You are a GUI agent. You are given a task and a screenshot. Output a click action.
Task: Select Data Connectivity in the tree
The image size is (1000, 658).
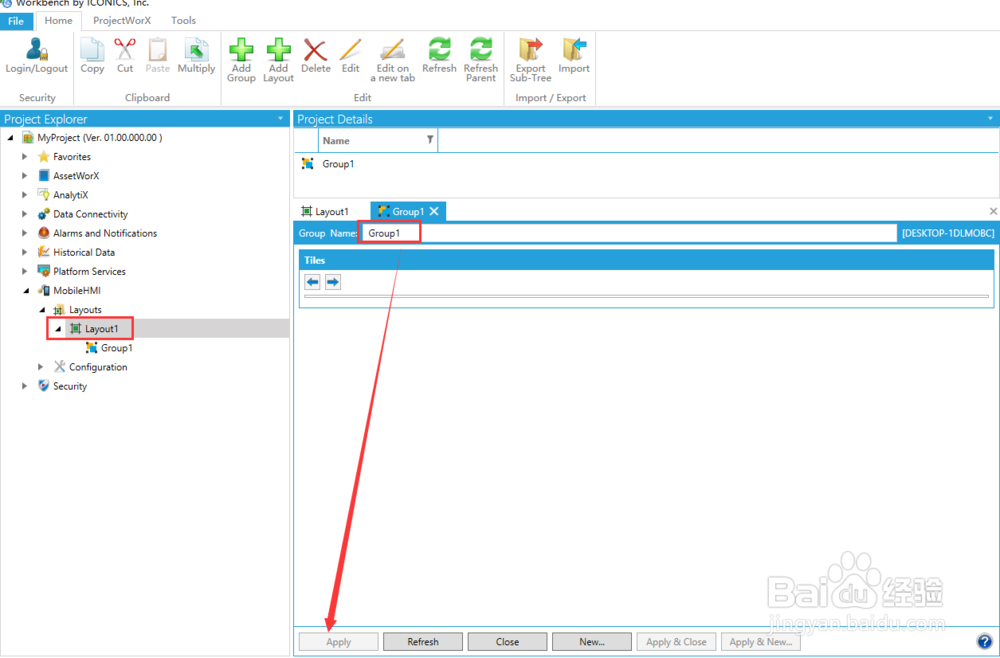click(90, 214)
